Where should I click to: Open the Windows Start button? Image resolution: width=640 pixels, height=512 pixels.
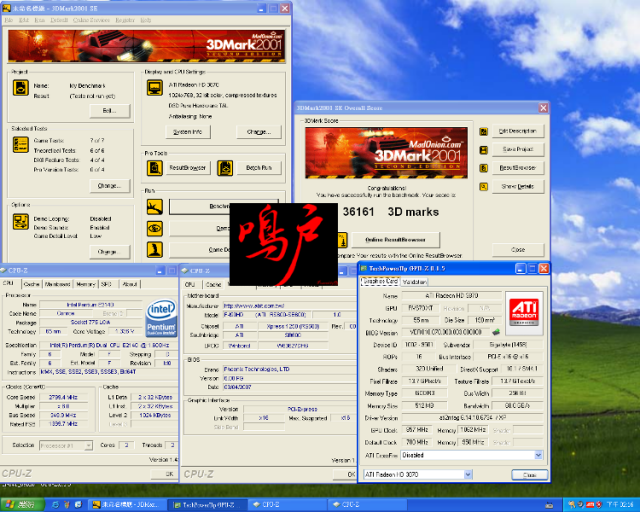pyautogui.click(x=22, y=505)
